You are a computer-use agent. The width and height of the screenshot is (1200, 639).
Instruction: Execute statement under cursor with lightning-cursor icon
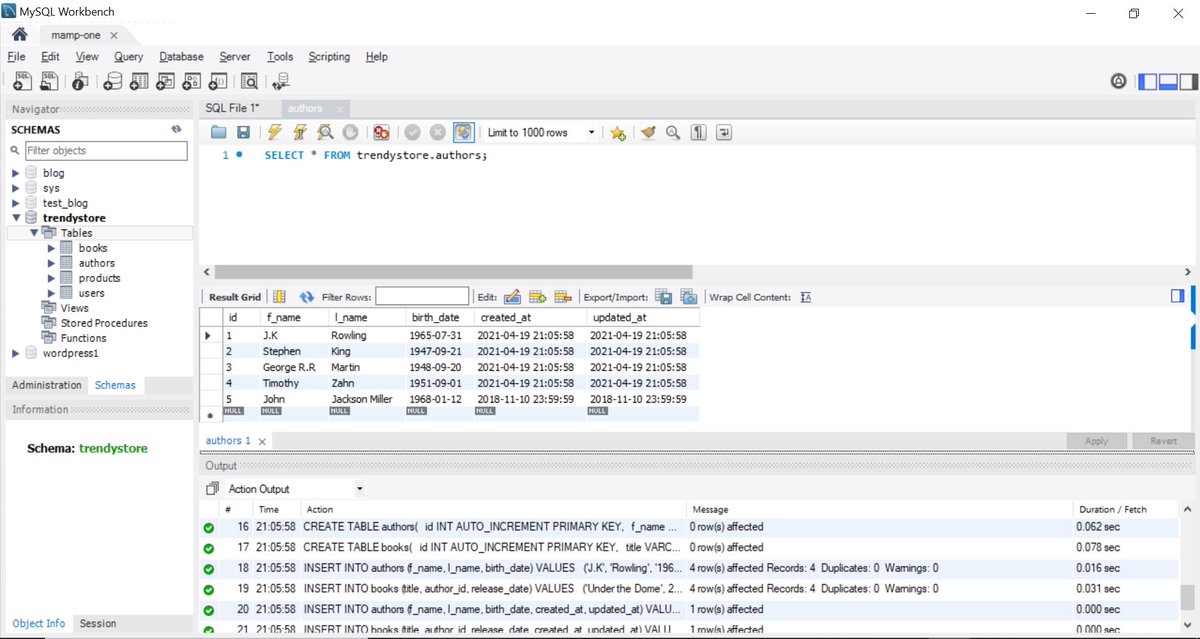[x=299, y=132]
